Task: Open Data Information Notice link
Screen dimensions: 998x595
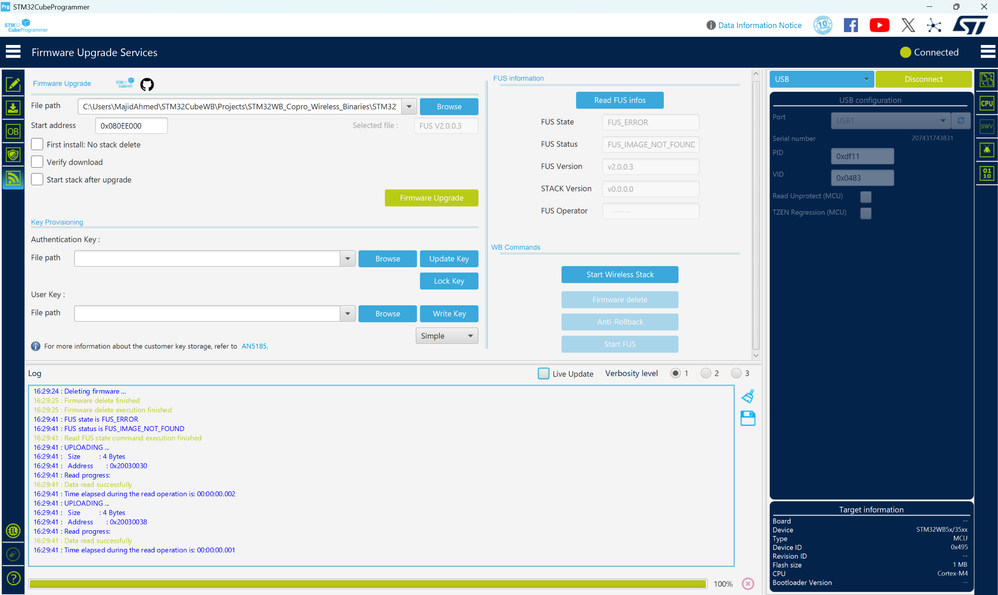Action: pos(759,25)
